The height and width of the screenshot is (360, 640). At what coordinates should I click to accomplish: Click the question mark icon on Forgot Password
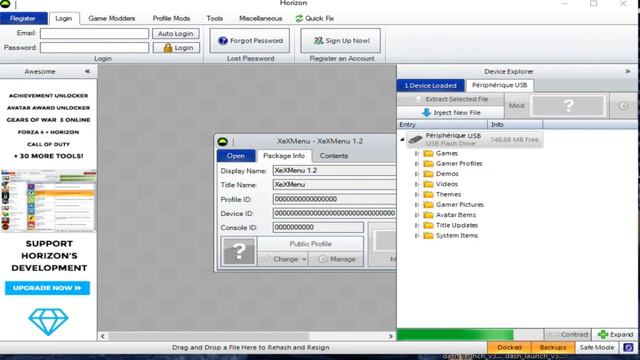[x=222, y=41]
